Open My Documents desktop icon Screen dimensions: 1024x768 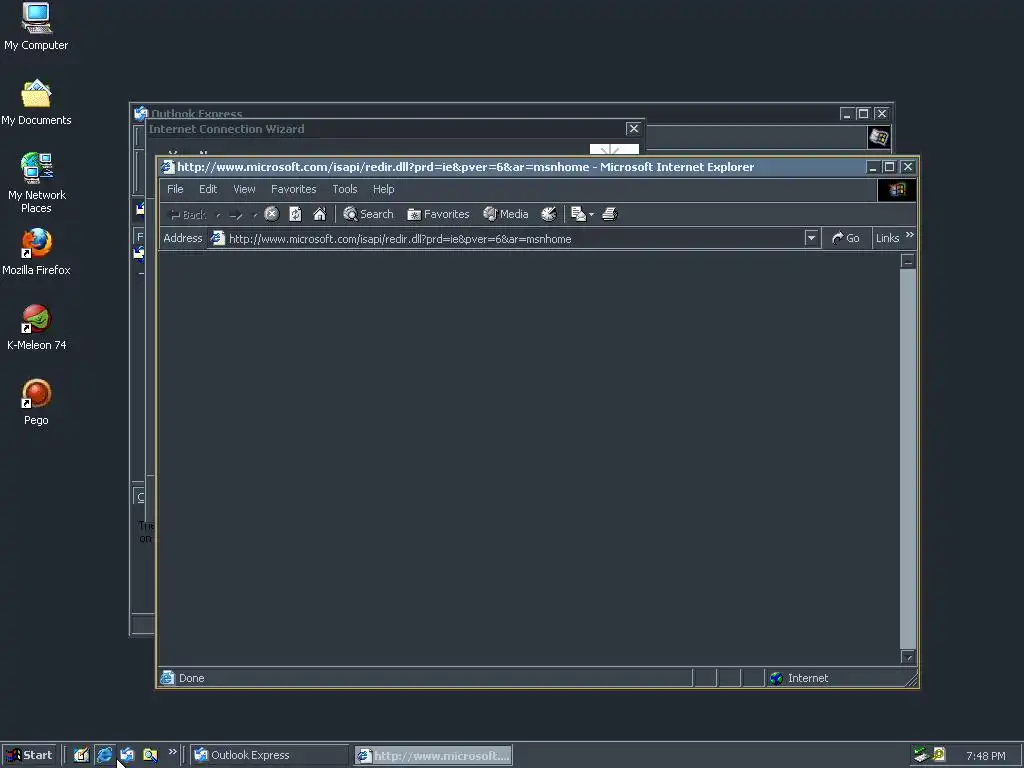(x=36, y=102)
